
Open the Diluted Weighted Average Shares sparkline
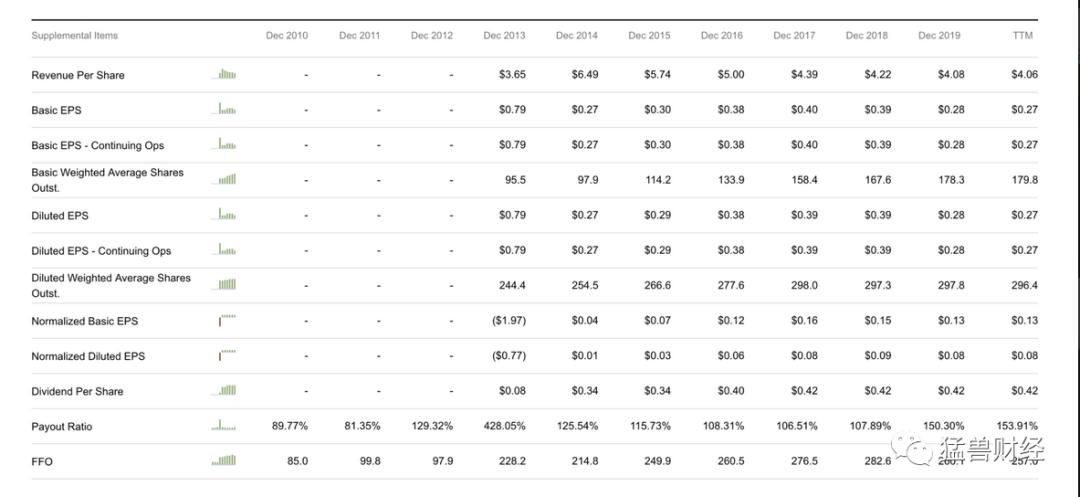[x=227, y=285]
